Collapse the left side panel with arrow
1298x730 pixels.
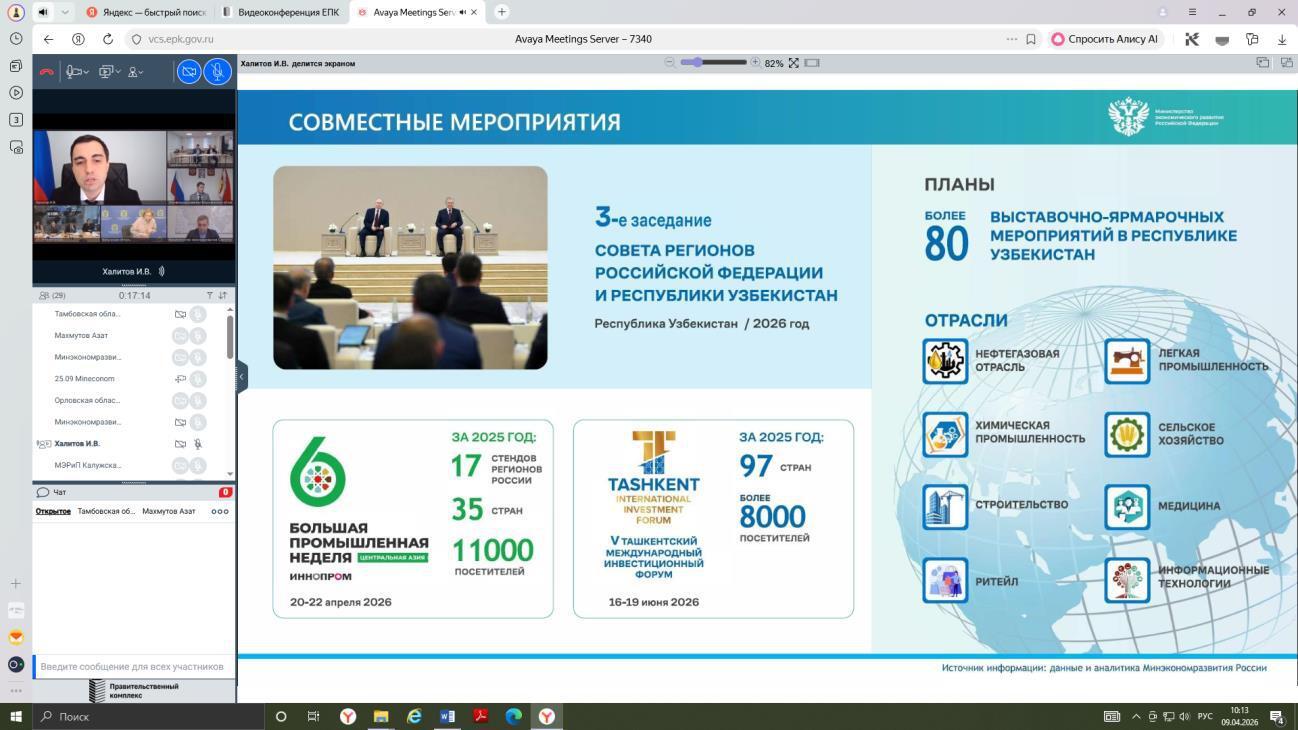[x=241, y=377]
